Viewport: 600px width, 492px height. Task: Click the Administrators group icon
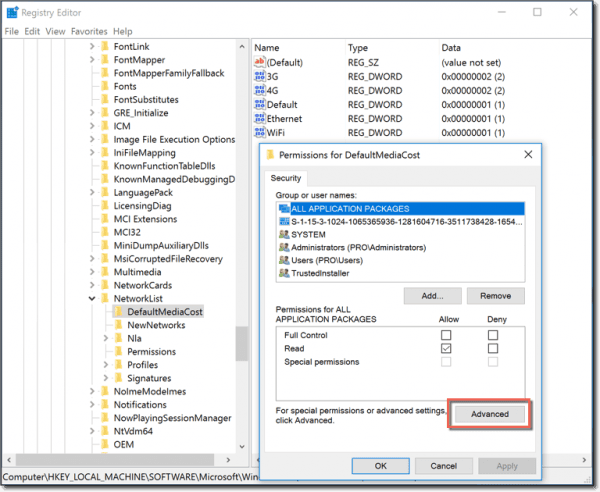pyautogui.click(x=284, y=247)
